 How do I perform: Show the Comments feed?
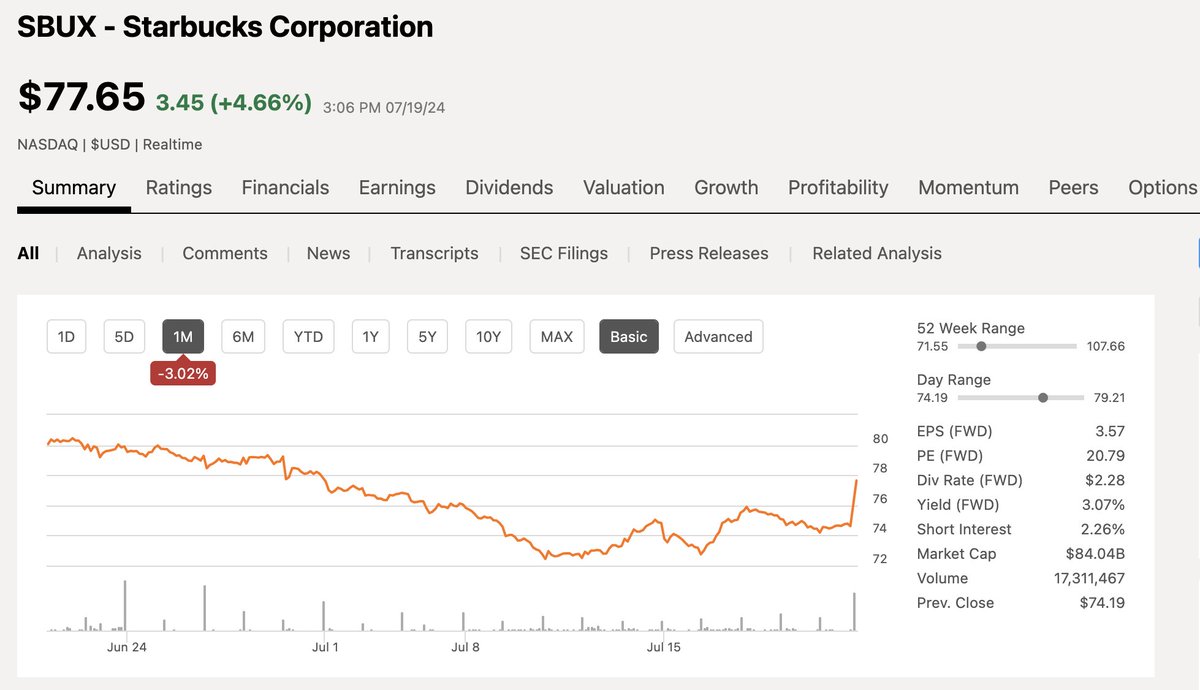click(x=225, y=253)
